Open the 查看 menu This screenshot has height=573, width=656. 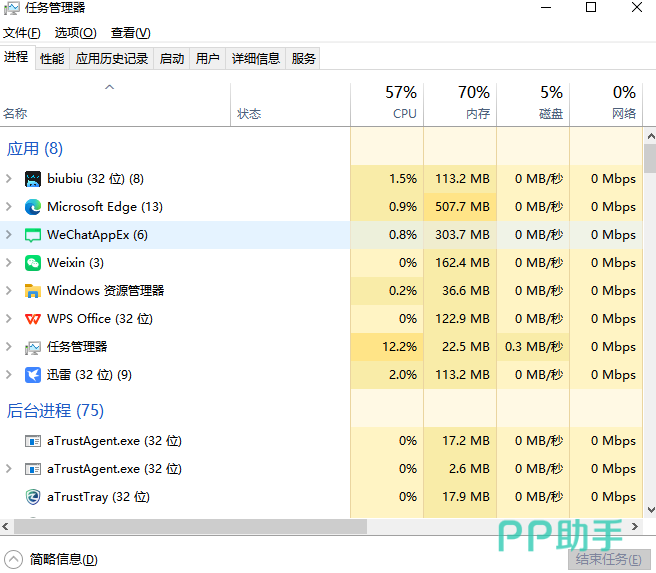pos(131,33)
